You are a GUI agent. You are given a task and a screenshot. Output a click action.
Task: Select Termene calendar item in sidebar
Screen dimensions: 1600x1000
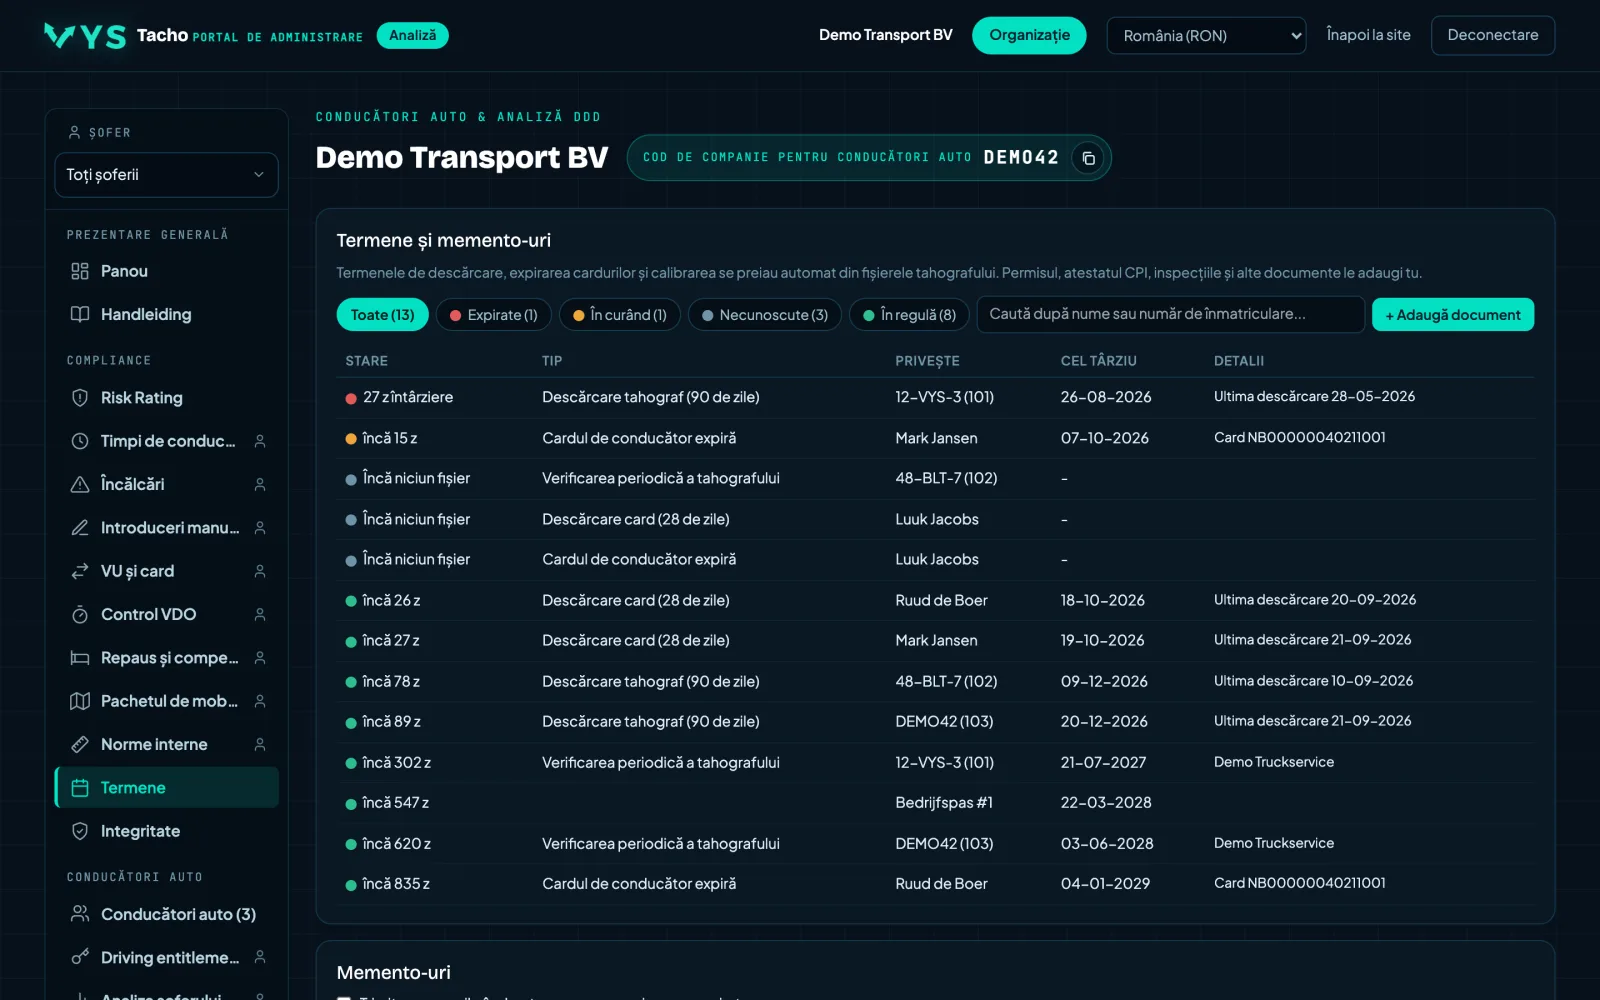(166, 788)
